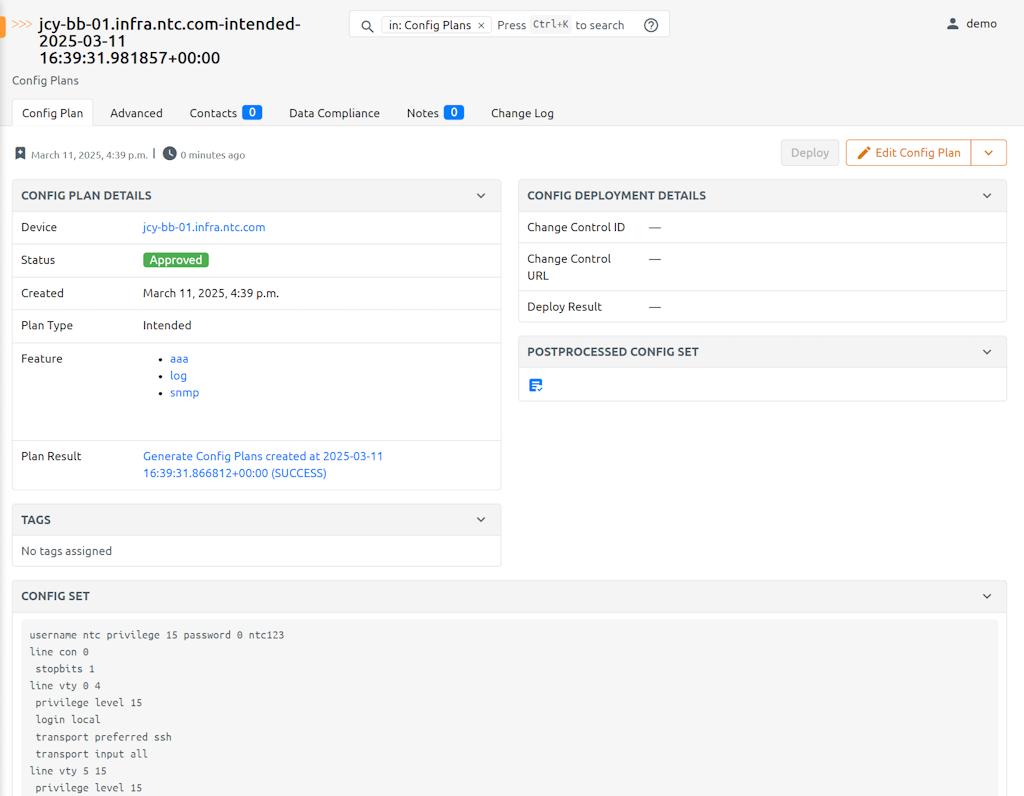Click the clock icon next to '0 minutes ago'
This screenshot has width=1024, height=796.
(x=170, y=154)
